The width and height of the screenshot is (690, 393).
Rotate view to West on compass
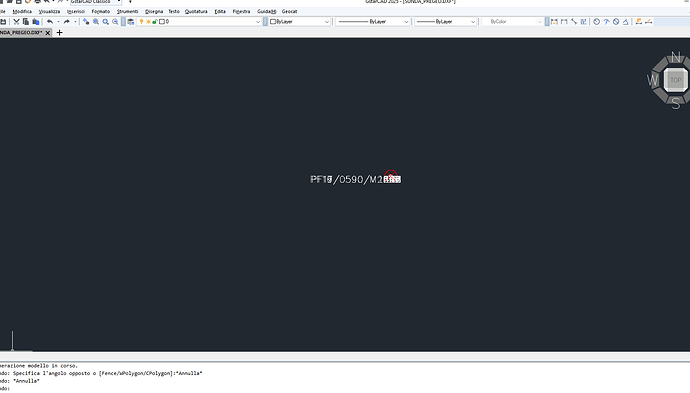pyautogui.click(x=653, y=80)
